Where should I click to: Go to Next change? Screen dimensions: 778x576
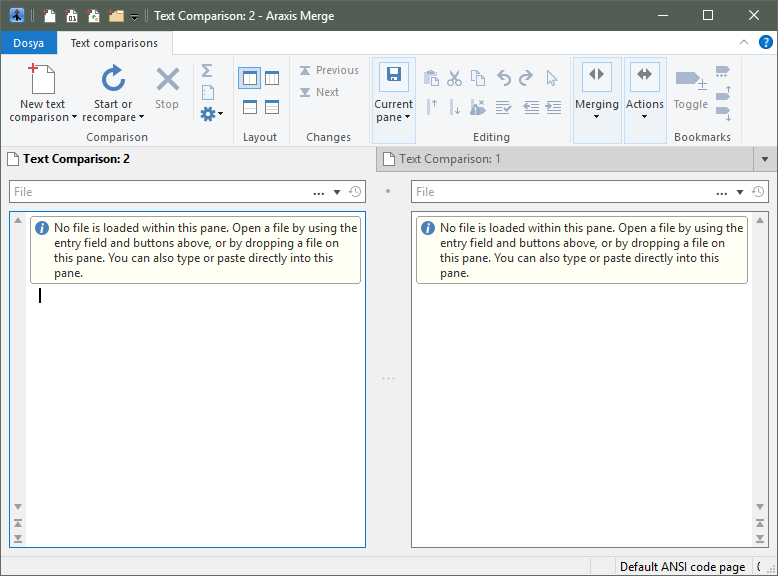[x=319, y=92]
